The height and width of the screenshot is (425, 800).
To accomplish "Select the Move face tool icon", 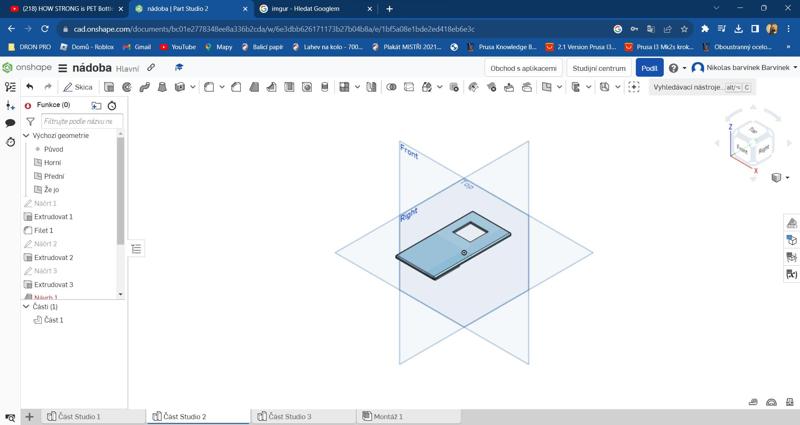I will [x=509, y=87].
